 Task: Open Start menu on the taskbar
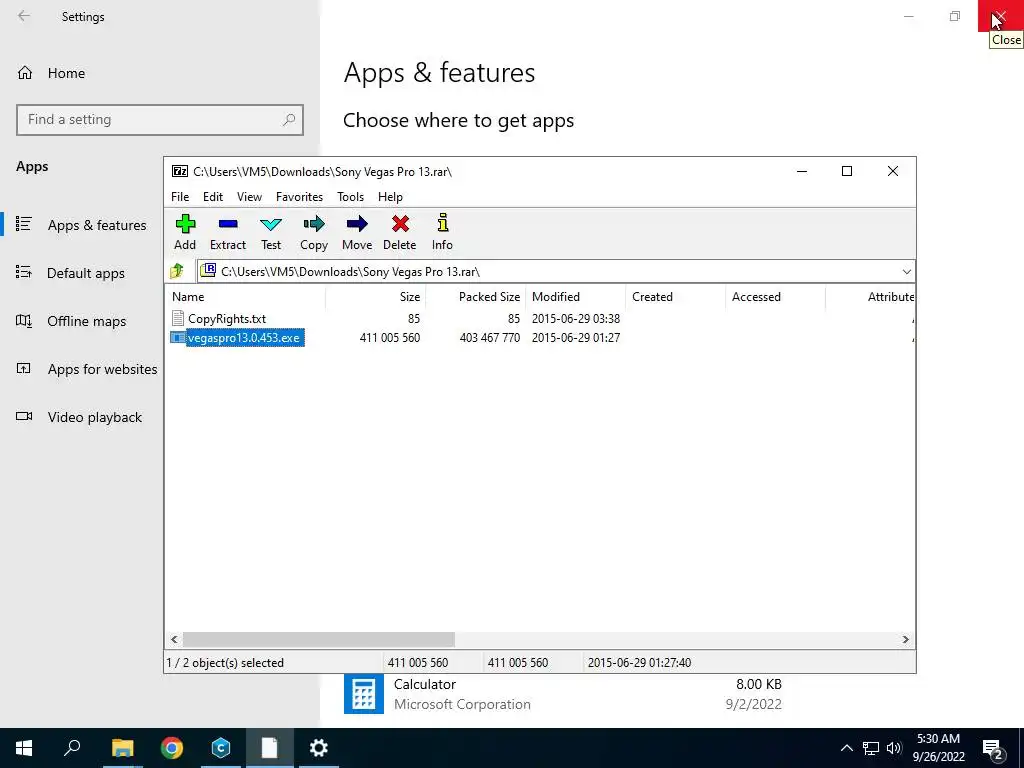coord(24,748)
